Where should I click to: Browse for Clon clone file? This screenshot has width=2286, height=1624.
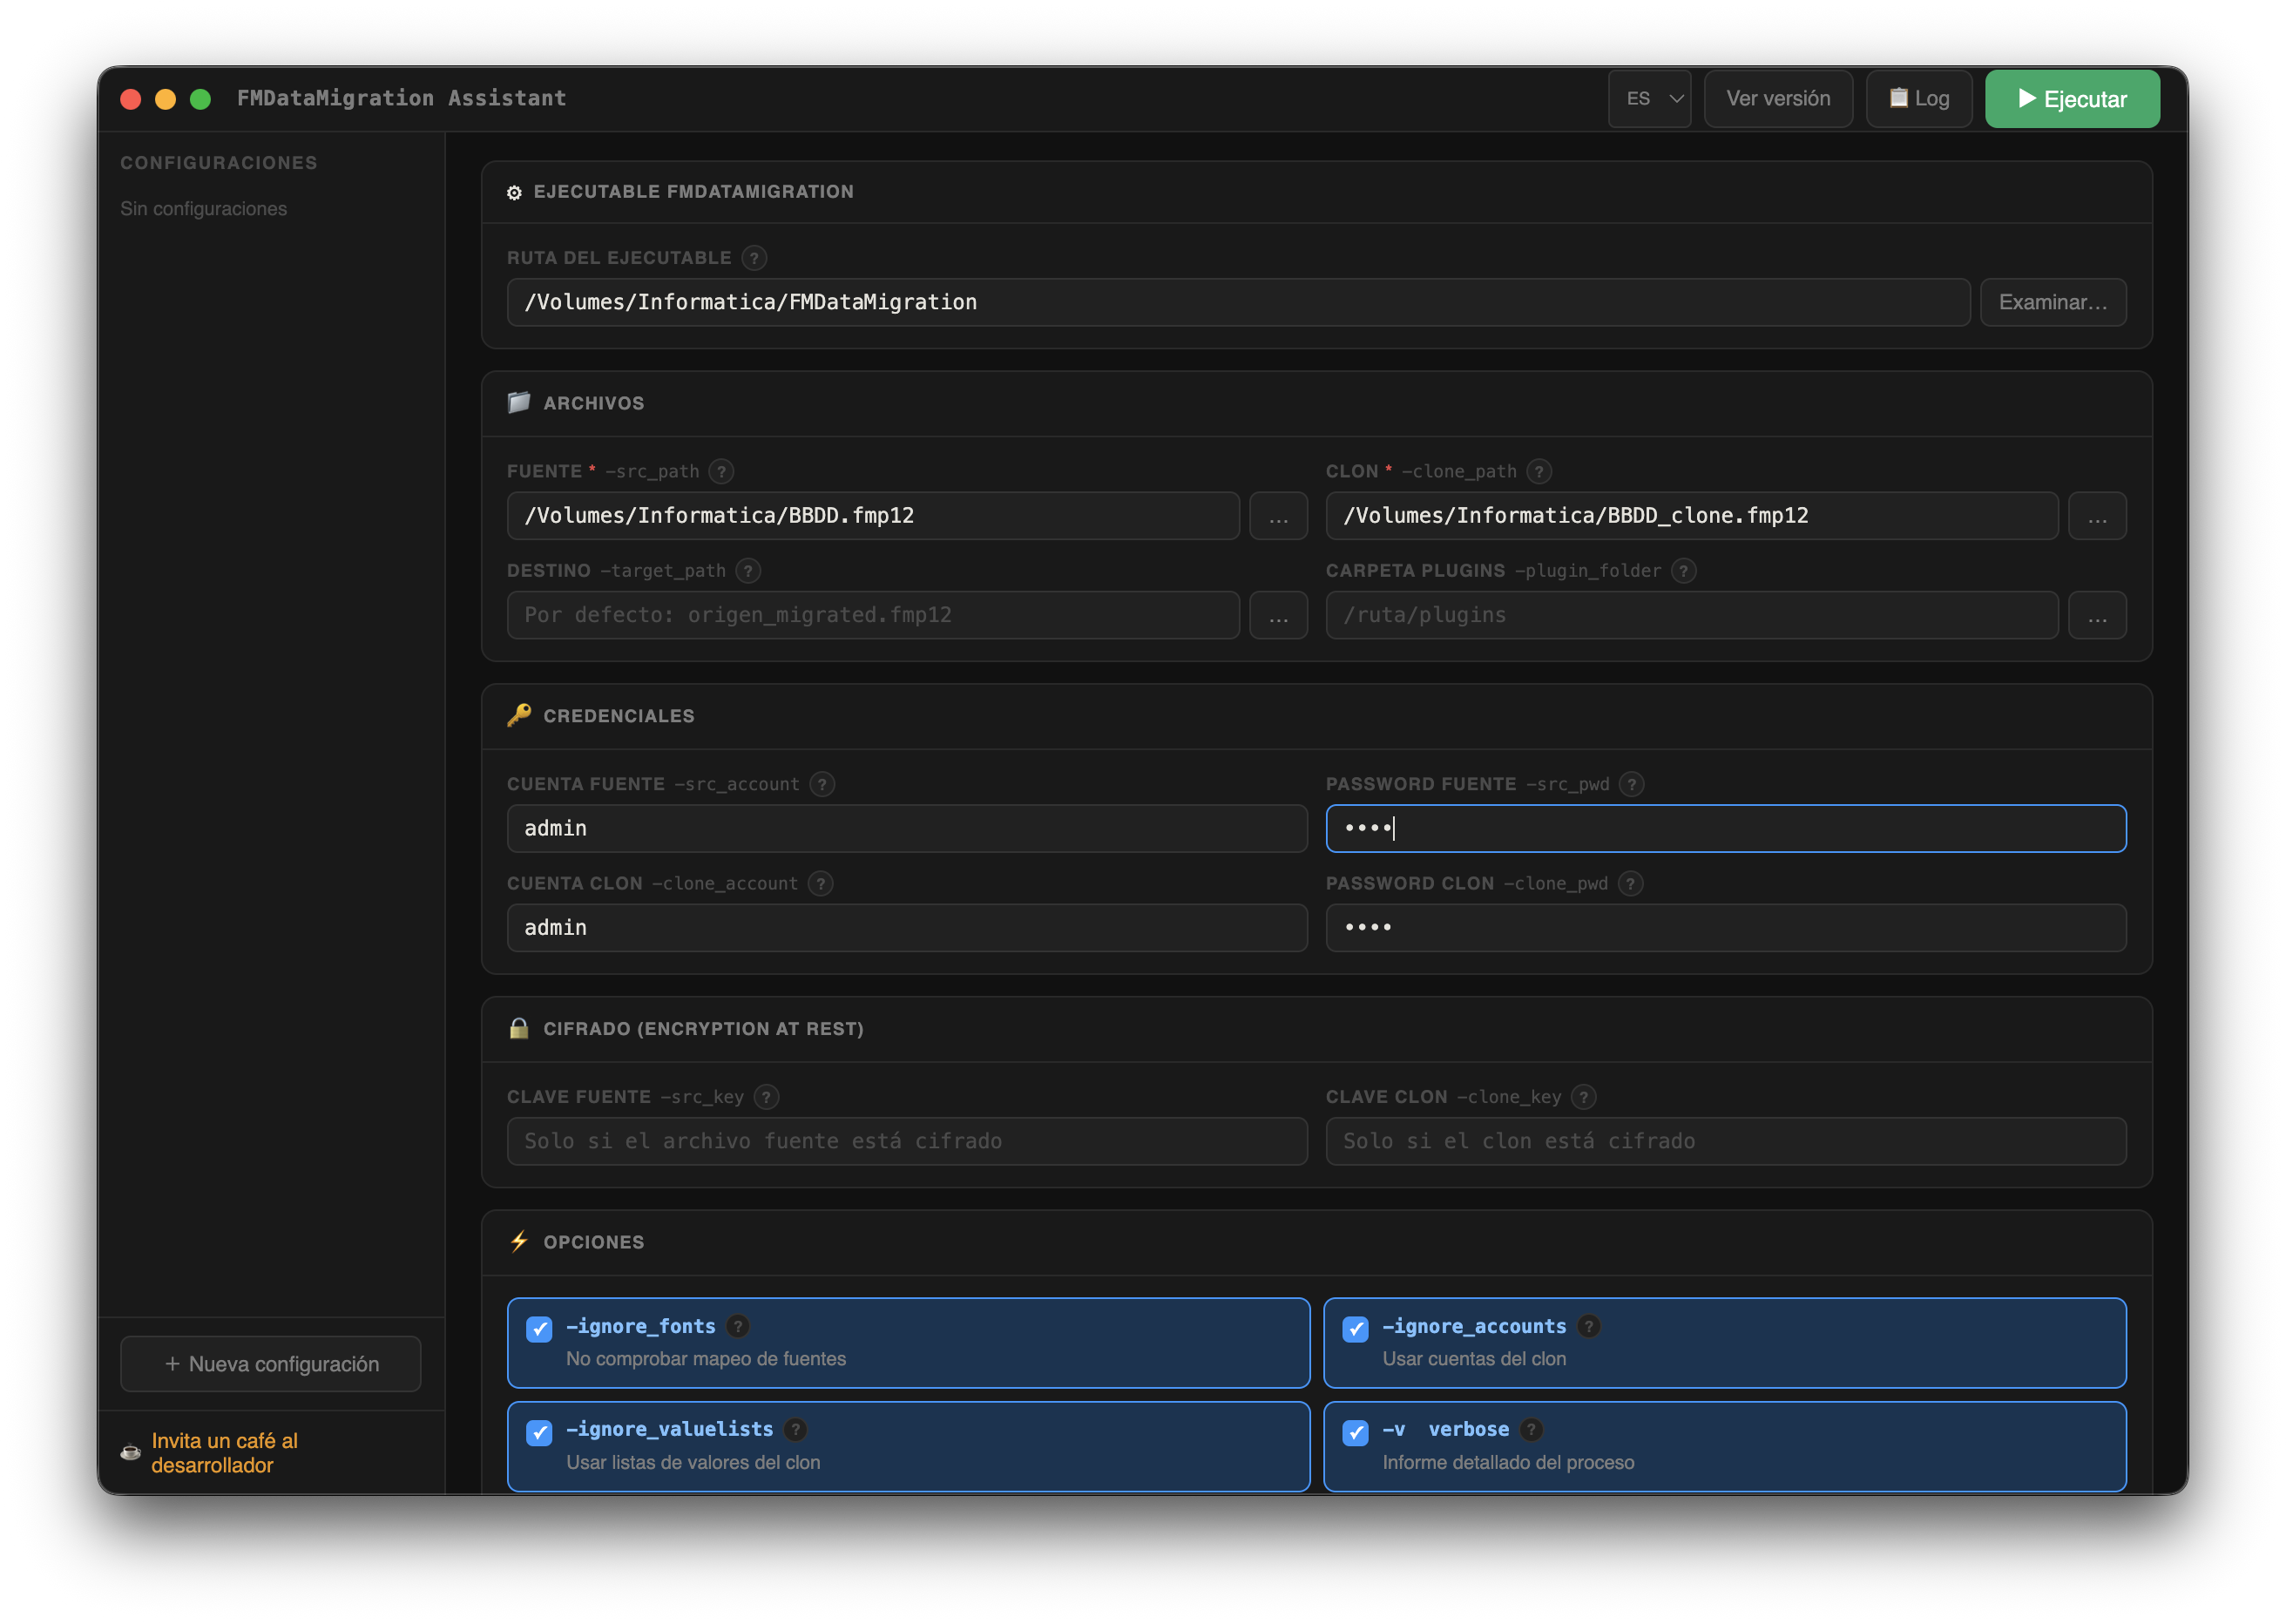click(2097, 516)
